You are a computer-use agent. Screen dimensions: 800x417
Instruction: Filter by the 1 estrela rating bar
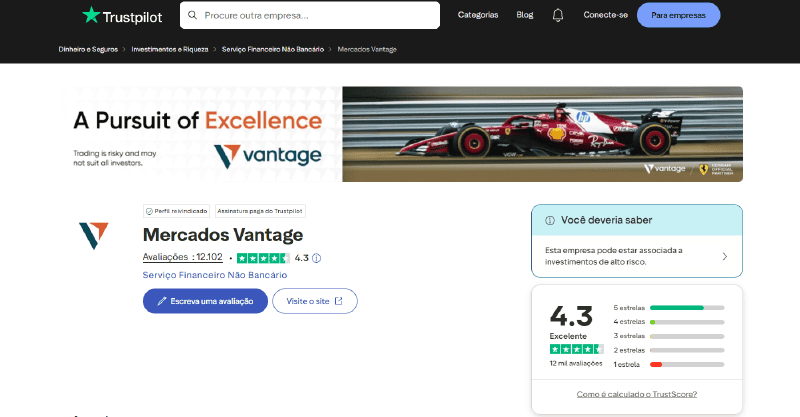[x=668, y=364]
